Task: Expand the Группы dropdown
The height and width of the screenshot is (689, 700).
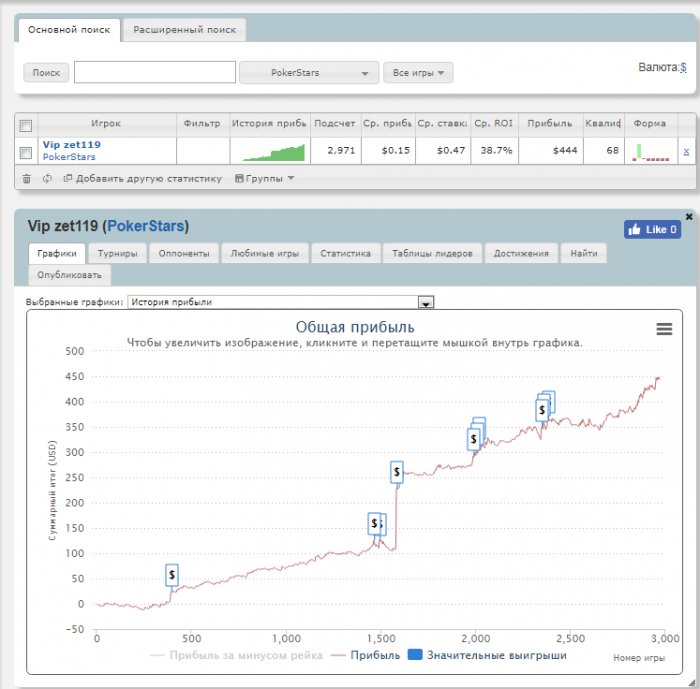Action: click(x=264, y=179)
